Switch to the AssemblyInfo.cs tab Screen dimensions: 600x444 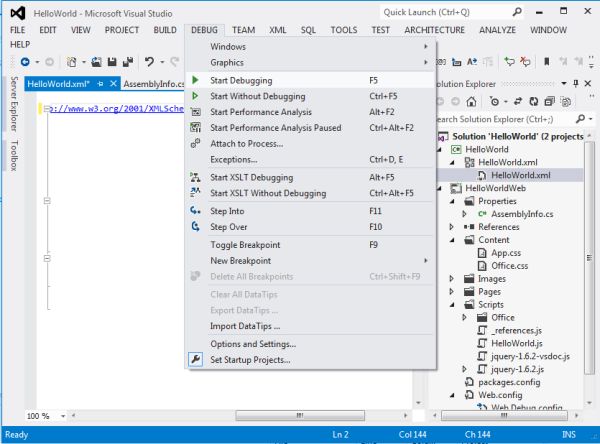coord(153,84)
